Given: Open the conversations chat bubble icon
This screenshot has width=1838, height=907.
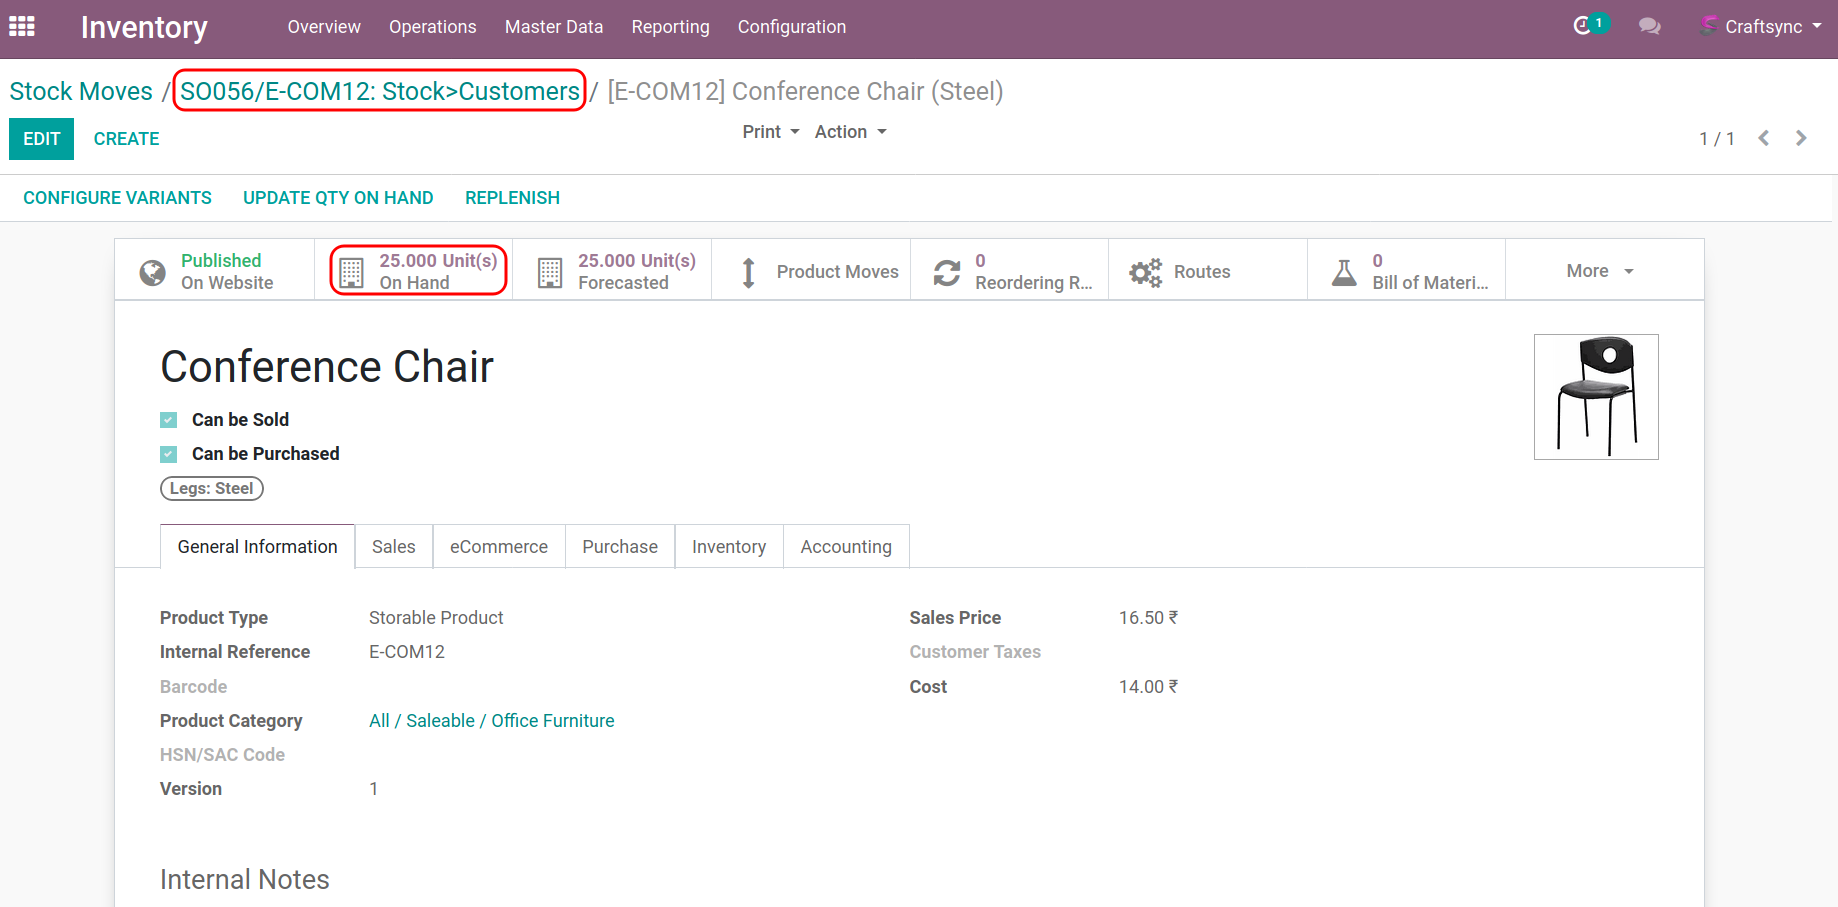Looking at the screenshot, I should (x=1649, y=27).
